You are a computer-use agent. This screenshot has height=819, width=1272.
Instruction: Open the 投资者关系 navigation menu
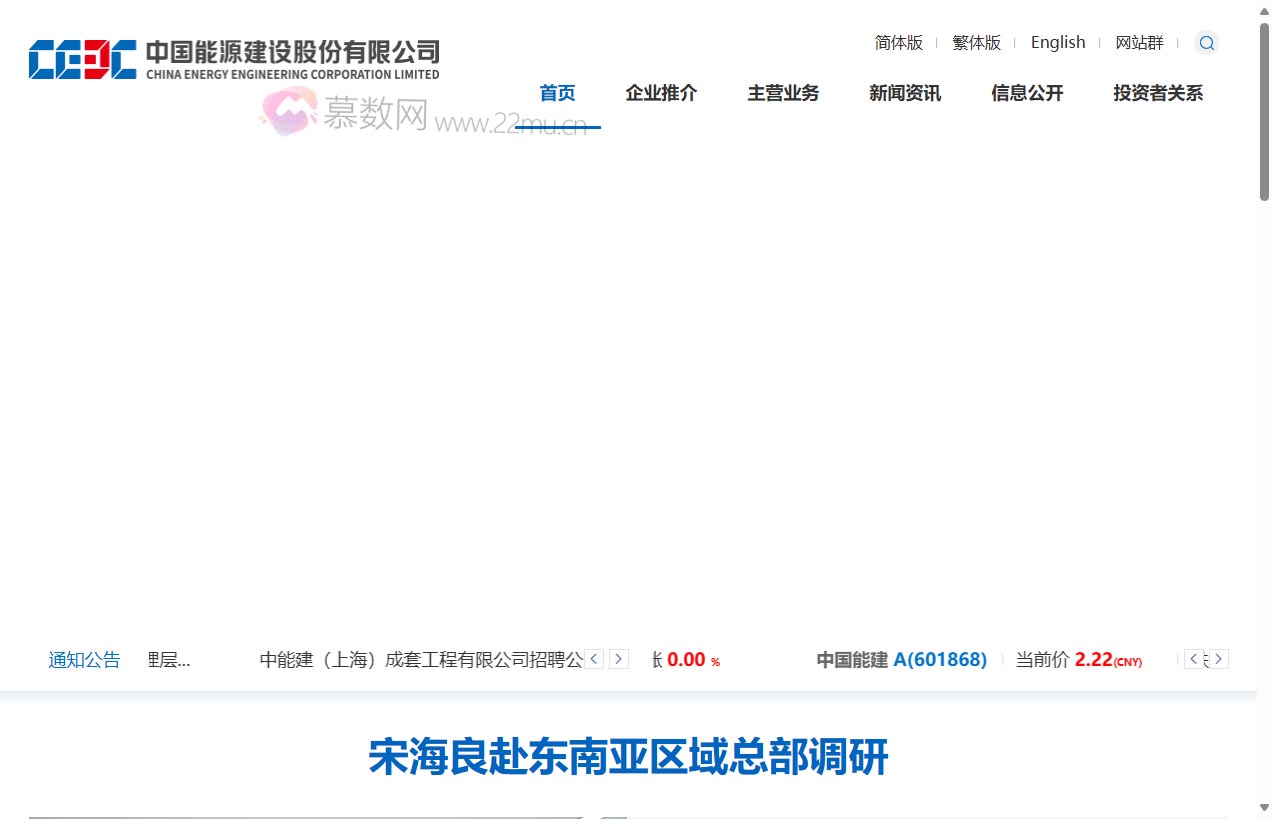[1158, 93]
